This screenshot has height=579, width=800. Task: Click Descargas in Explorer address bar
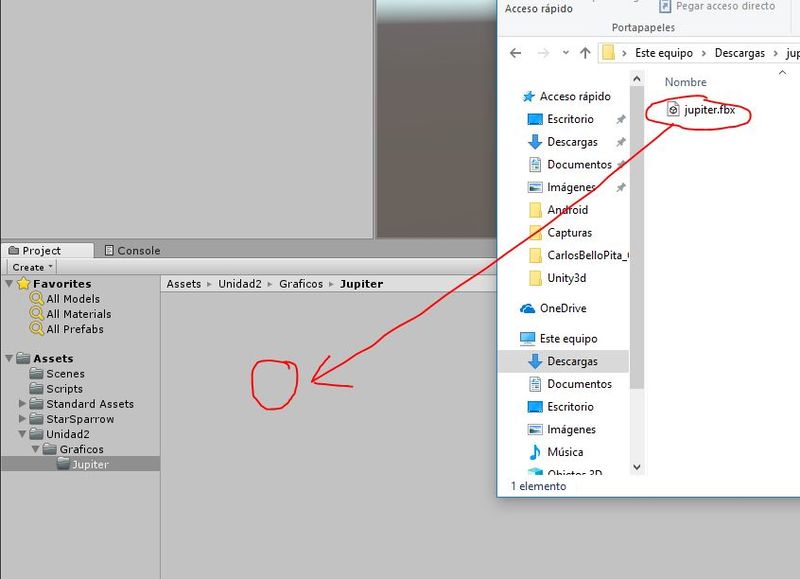click(740, 53)
